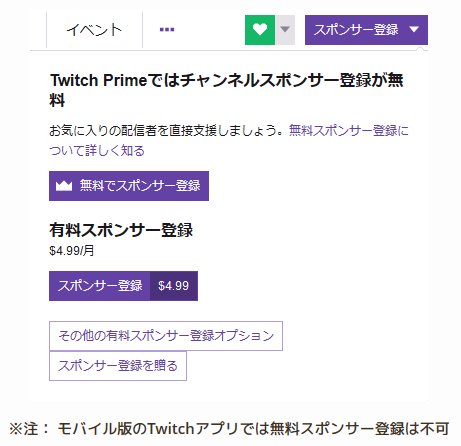Click the 有料スポンサー登録 heading
The height and width of the screenshot is (446, 461).
click(x=121, y=230)
